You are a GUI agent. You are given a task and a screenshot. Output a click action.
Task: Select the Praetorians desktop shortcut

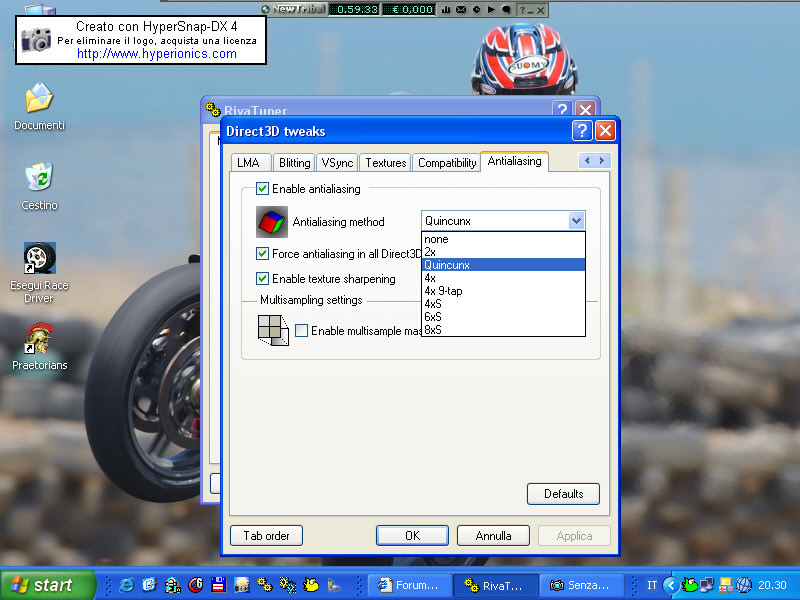coord(39,340)
